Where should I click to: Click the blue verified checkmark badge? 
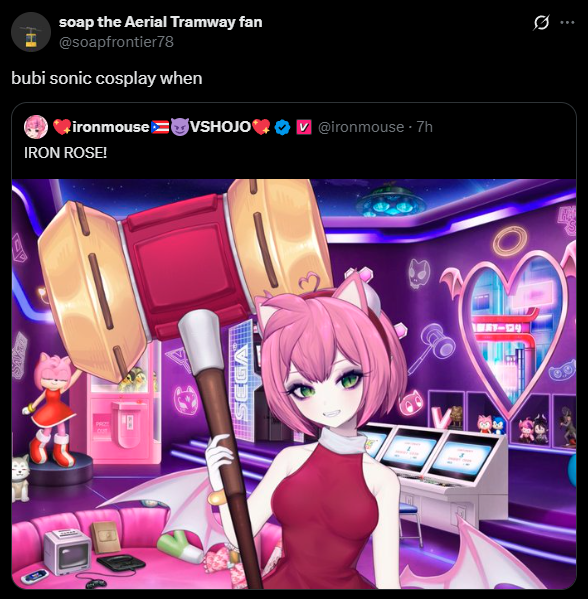[x=282, y=127]
